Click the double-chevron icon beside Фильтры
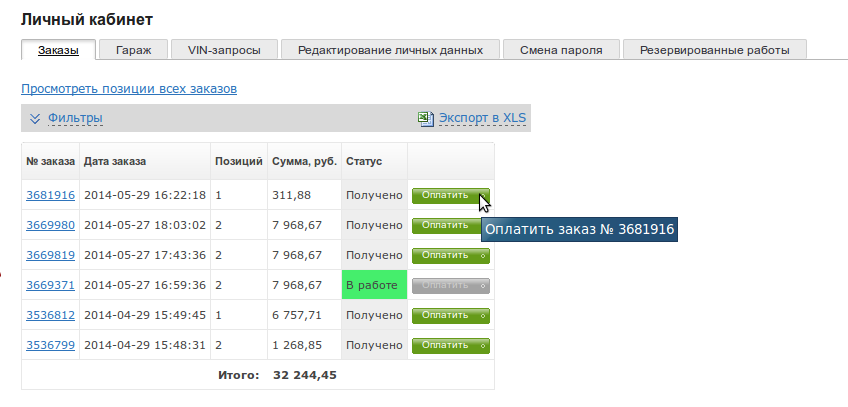 click(x=35, y=118)
